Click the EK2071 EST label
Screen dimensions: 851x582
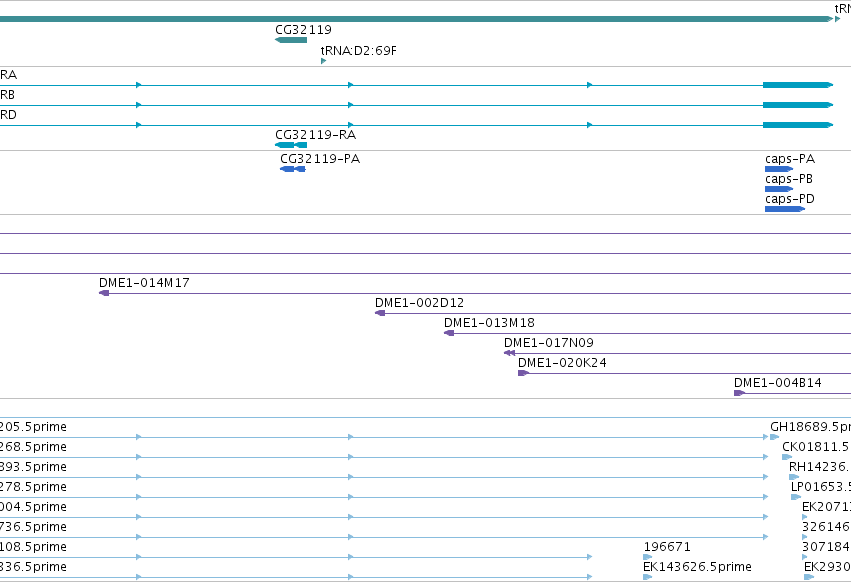[x=826, y=507]
